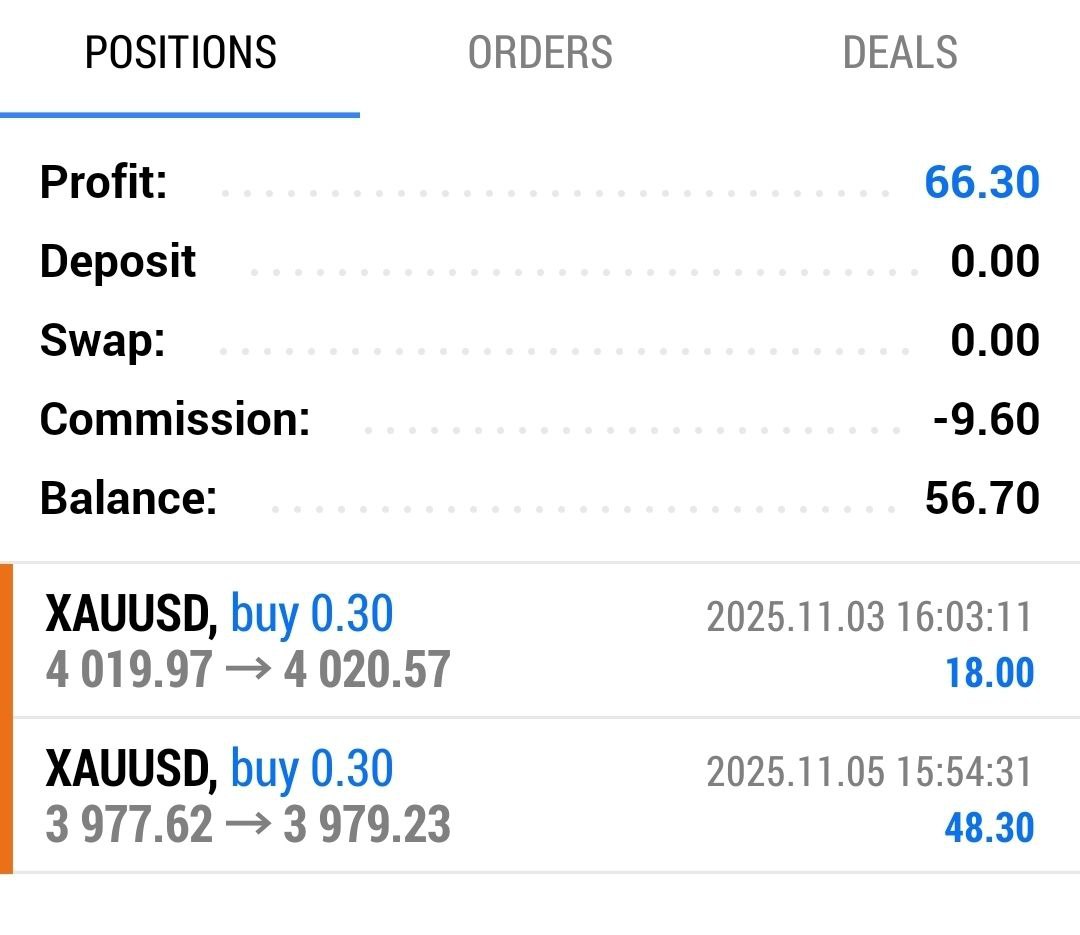1080x935 pixels.
Task: Click the timestamp 2025.11.03 16:03:11
Action: (868, 617)
